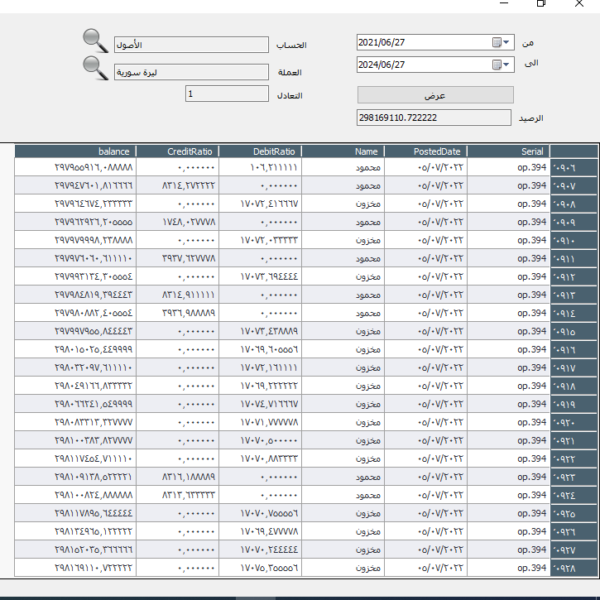Select row header ٠٩١٣

pyautogui.click(x=574, y=295)
